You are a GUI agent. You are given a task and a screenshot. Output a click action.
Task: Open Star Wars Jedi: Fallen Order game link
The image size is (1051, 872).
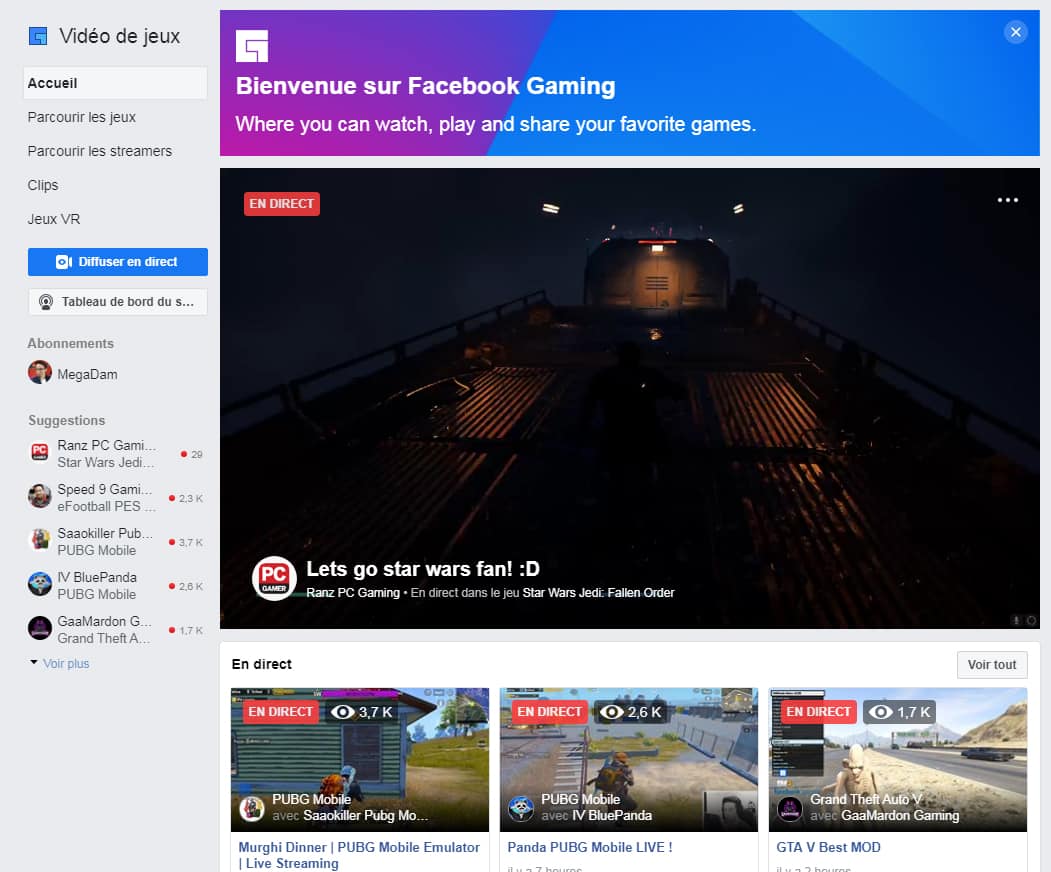599,593
